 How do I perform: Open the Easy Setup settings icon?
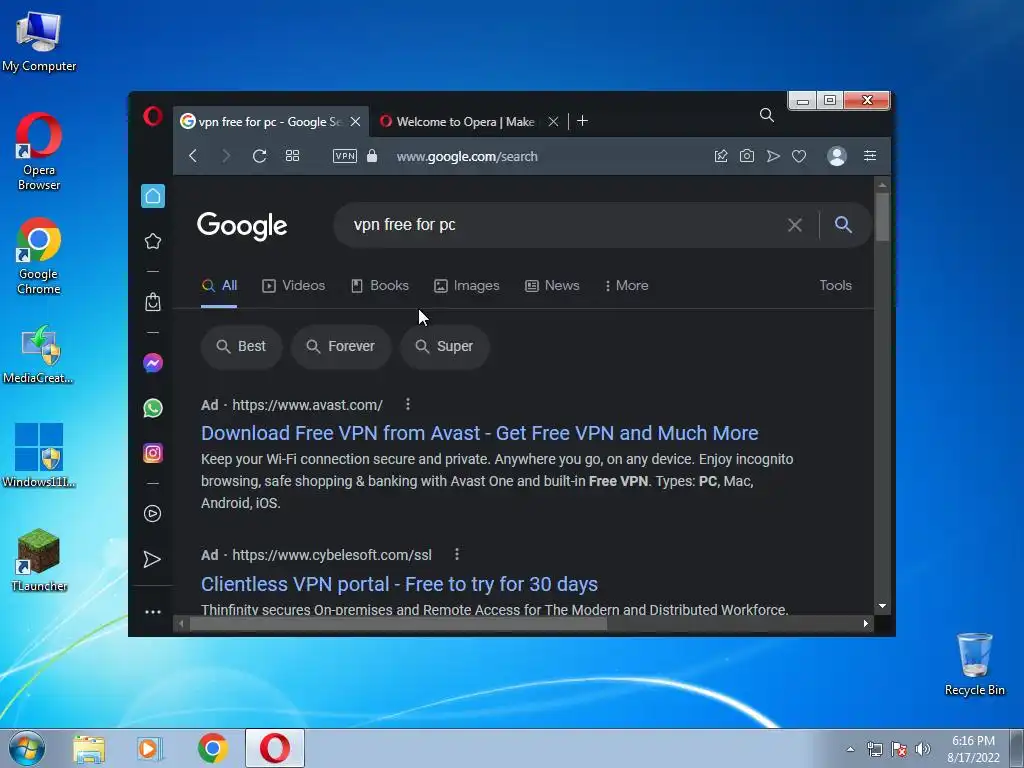coord(870,155)
